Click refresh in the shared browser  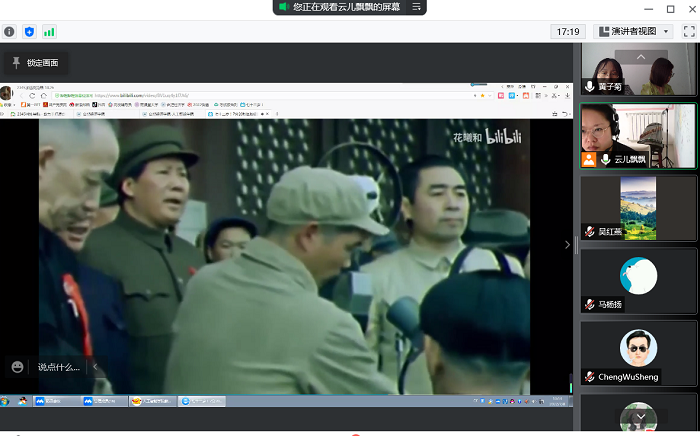[32, 96]
